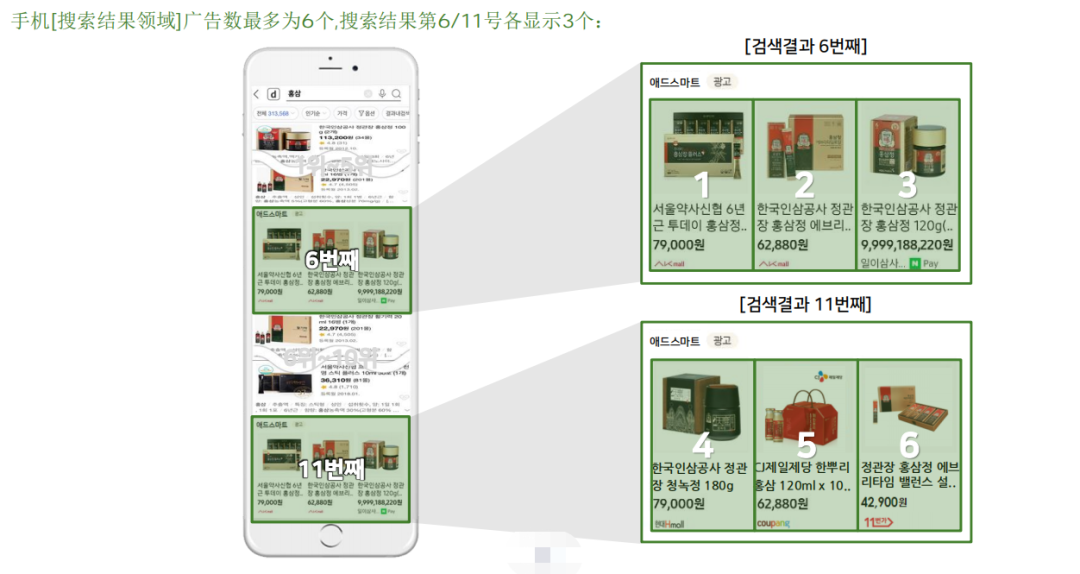Click the 현대Hmall logo under 청녹정 180g
Image resolution: width=1080 pixels, height=574 pixels.
669,524
